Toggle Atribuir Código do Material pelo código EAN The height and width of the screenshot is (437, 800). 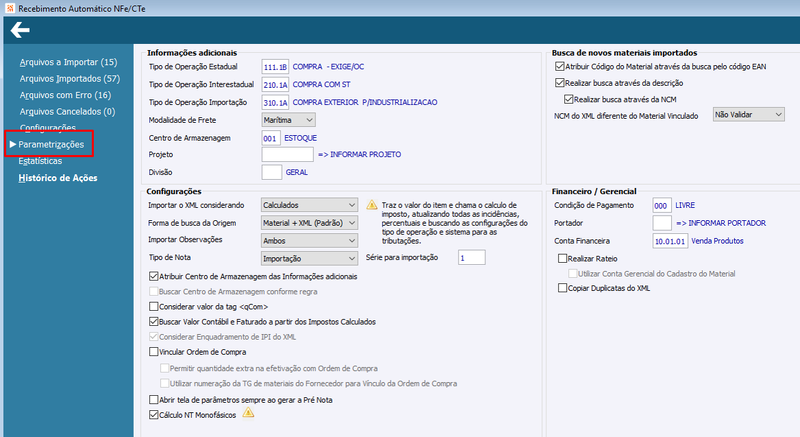click(x=560, y=66)
